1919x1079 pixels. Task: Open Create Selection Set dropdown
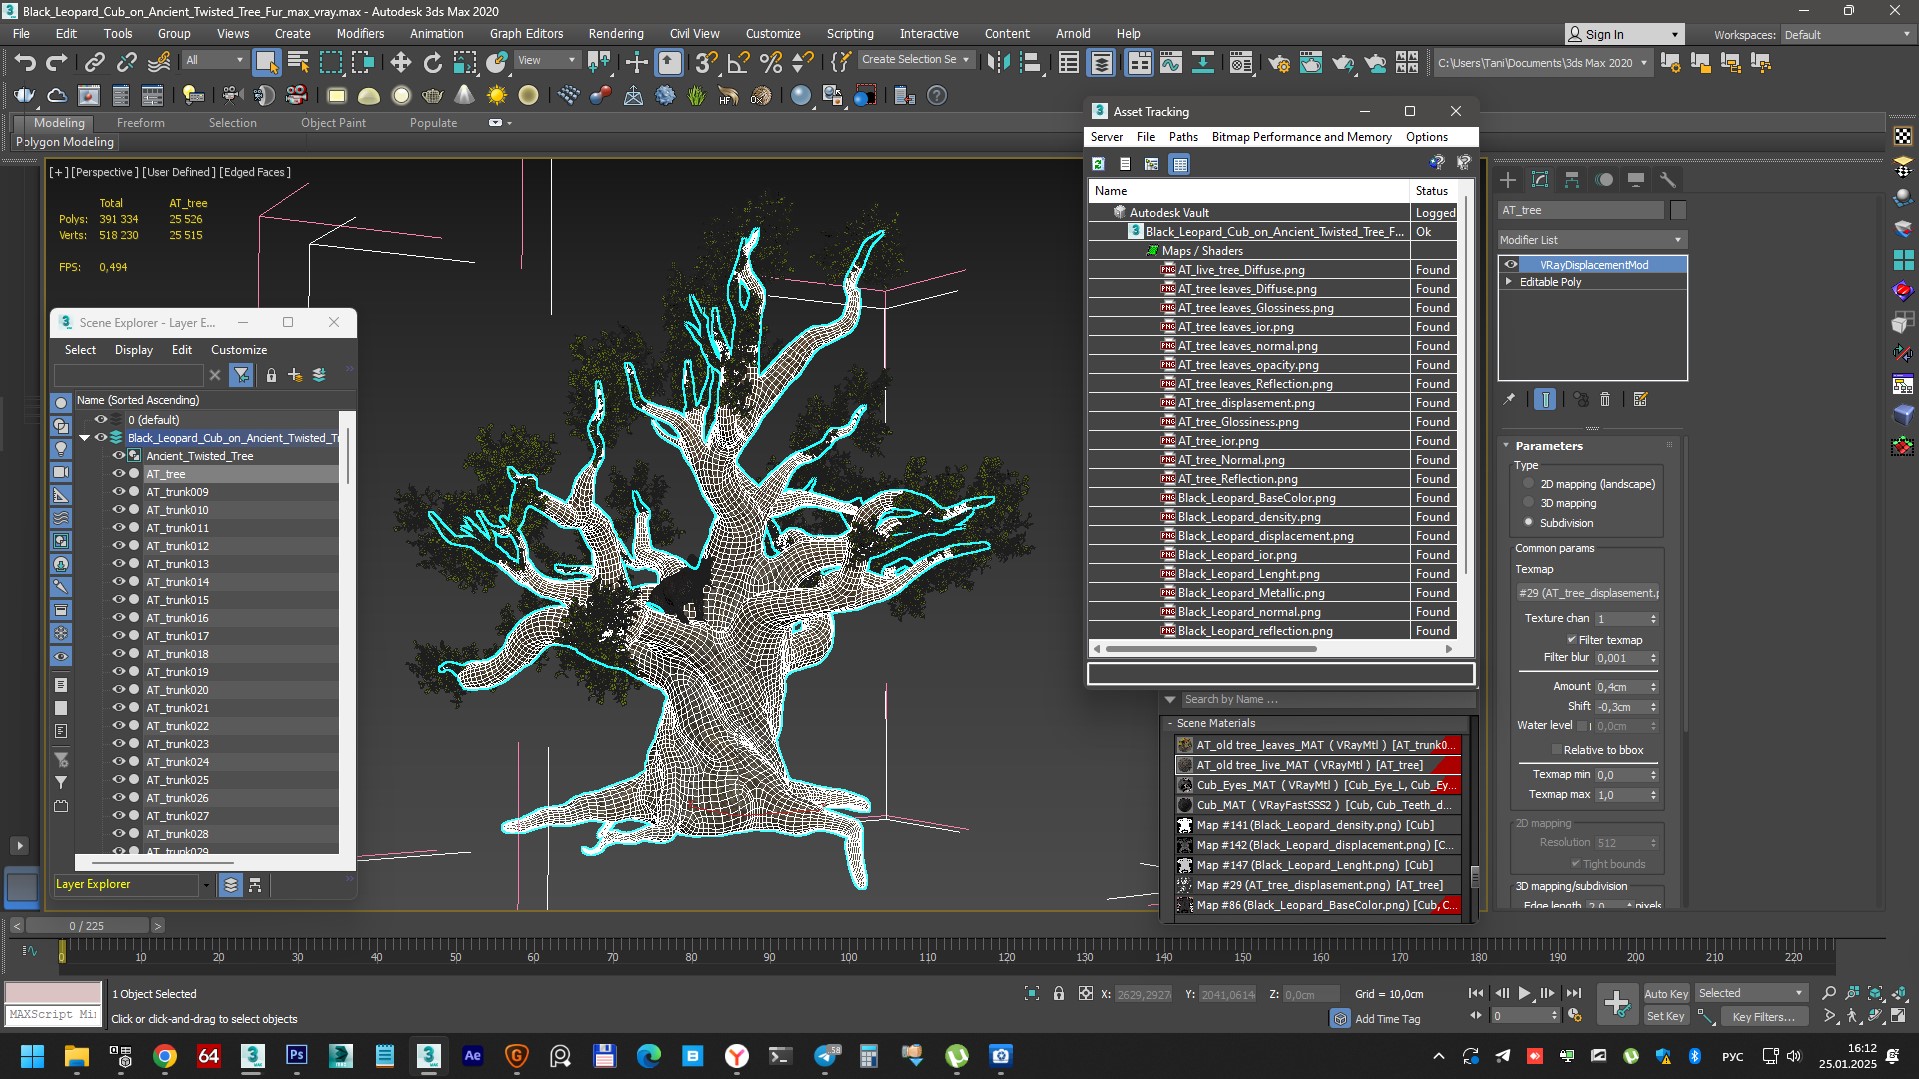tap(916, 60)
